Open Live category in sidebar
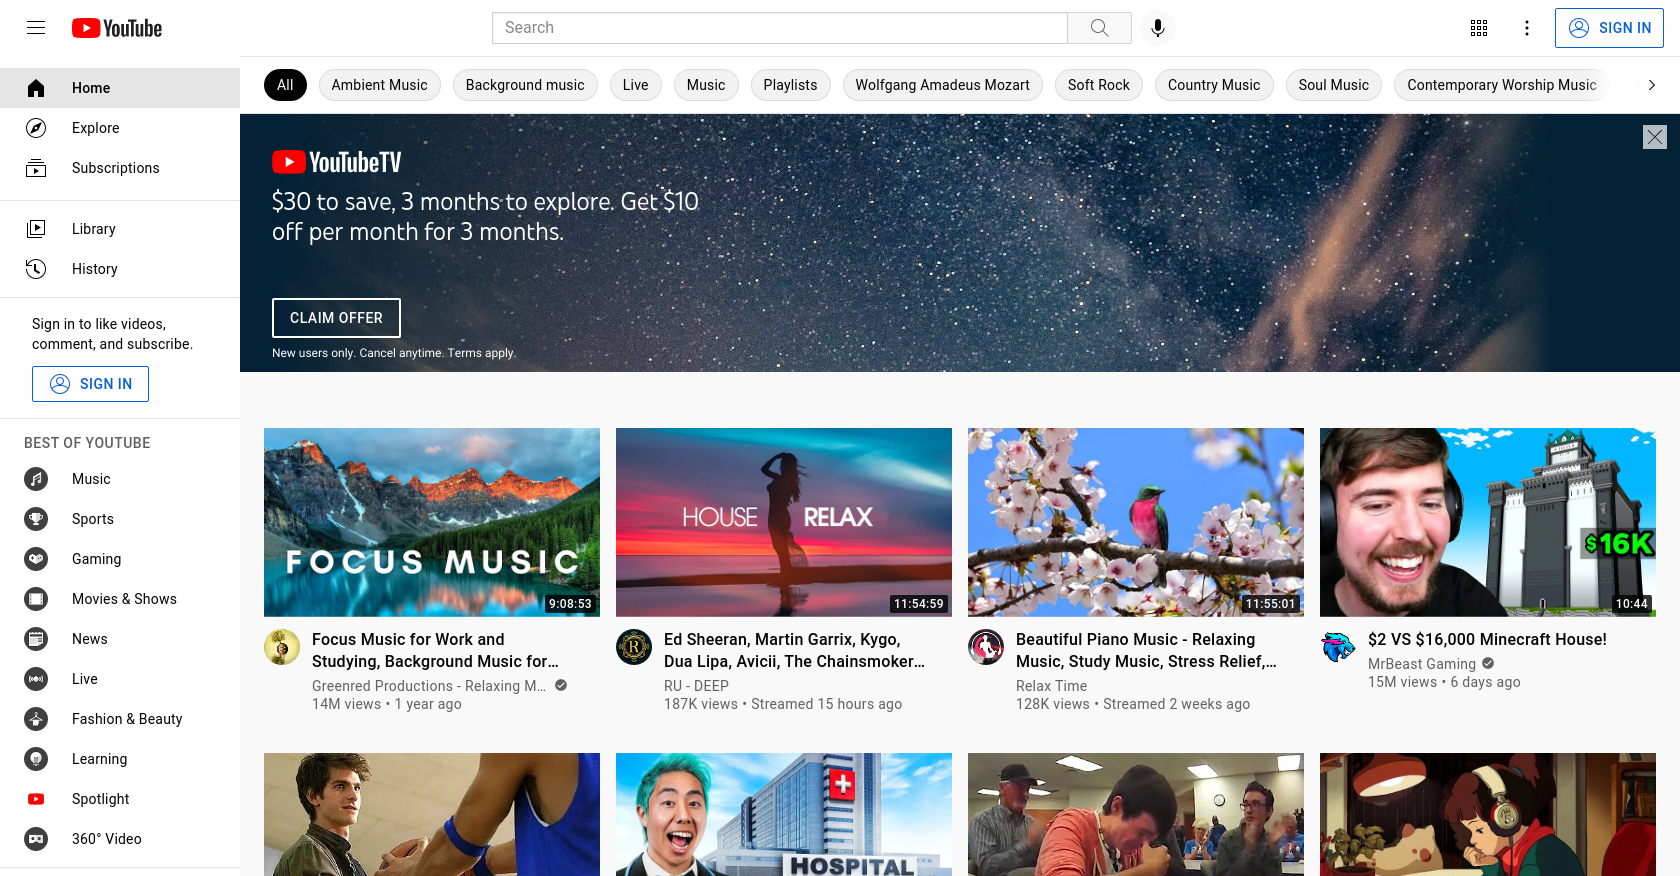 120,679
